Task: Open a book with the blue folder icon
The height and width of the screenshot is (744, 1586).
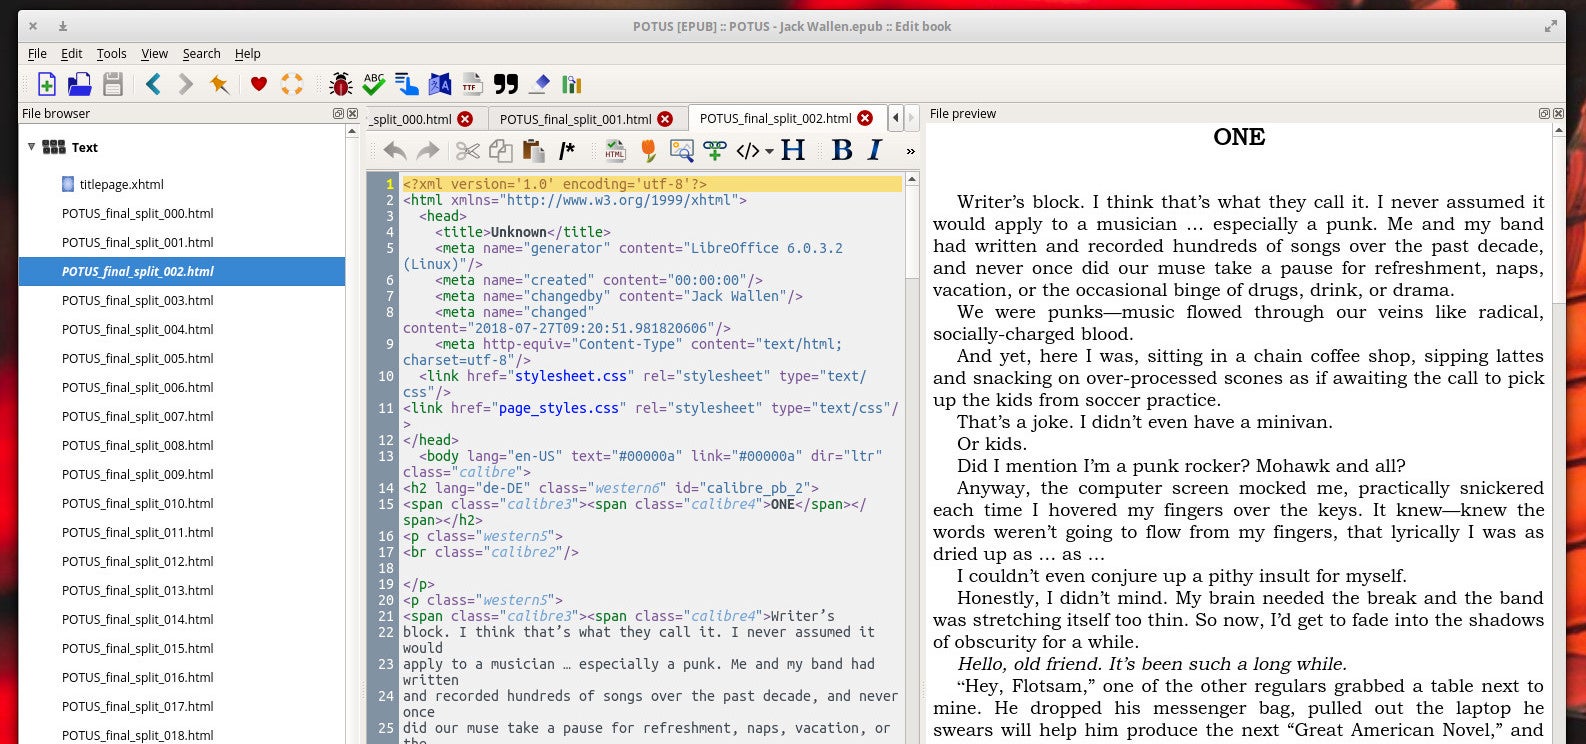Action: (79, 84)
